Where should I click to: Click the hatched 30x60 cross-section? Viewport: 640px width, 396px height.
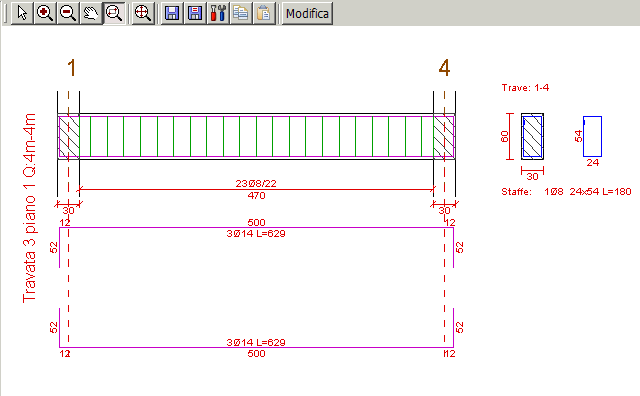[532, 136]
